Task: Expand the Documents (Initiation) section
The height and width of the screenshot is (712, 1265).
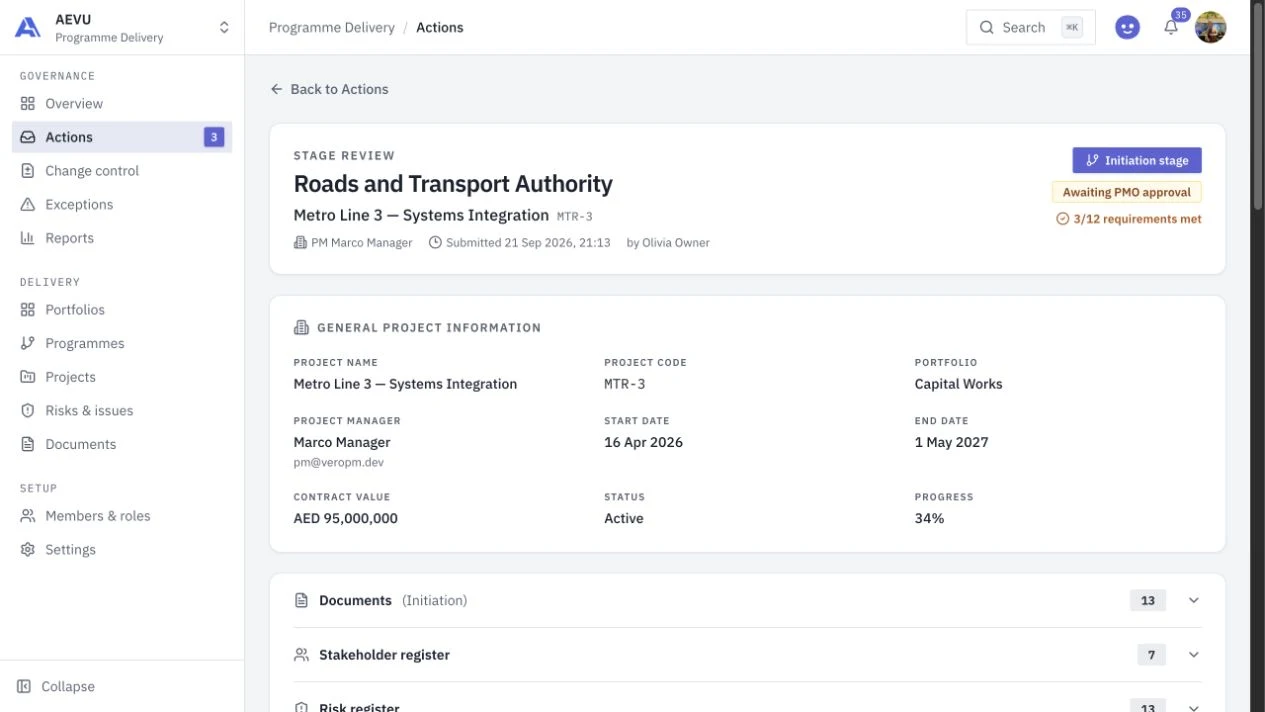Action: click(x=748, y=601)
